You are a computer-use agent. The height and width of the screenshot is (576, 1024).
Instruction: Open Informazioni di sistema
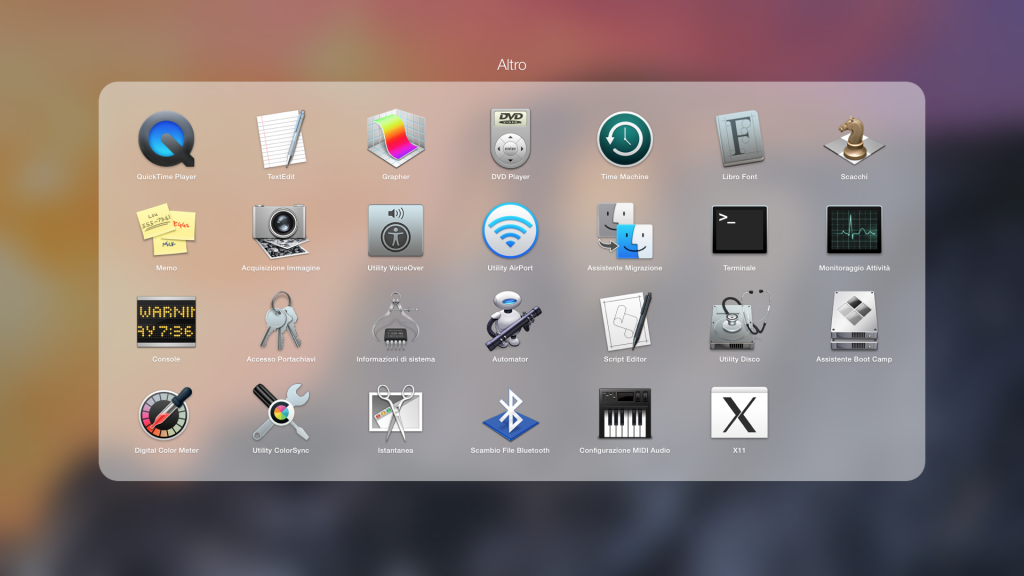point(396,321)
